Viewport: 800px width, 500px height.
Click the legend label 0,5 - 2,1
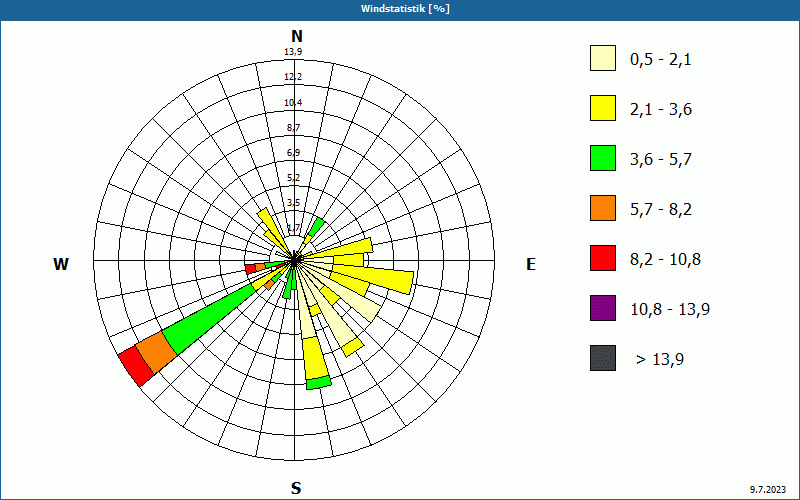pyautogui.click(x=661, y=60)
